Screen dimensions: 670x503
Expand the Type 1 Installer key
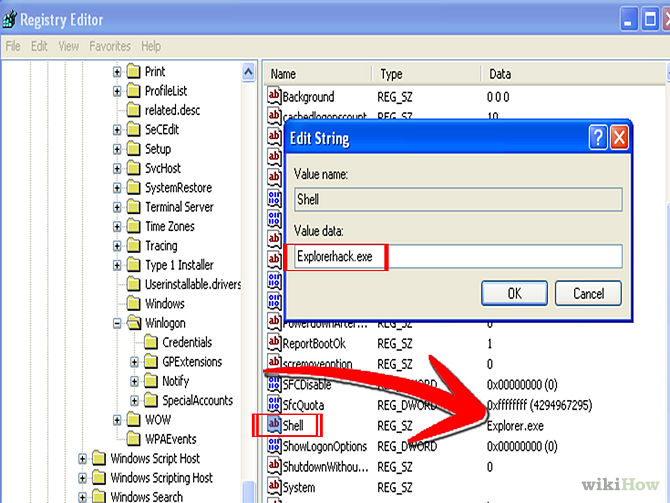click(117, 265)
